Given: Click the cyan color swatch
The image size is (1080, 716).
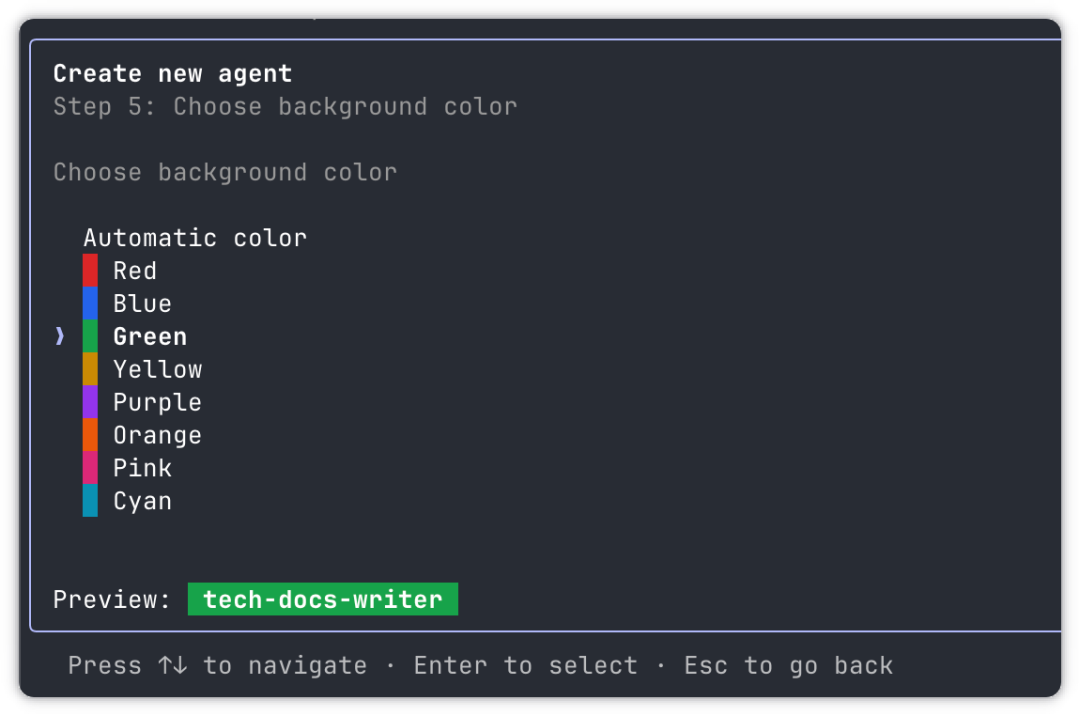Looking at the screenshot, I should [x=90, y=501].
